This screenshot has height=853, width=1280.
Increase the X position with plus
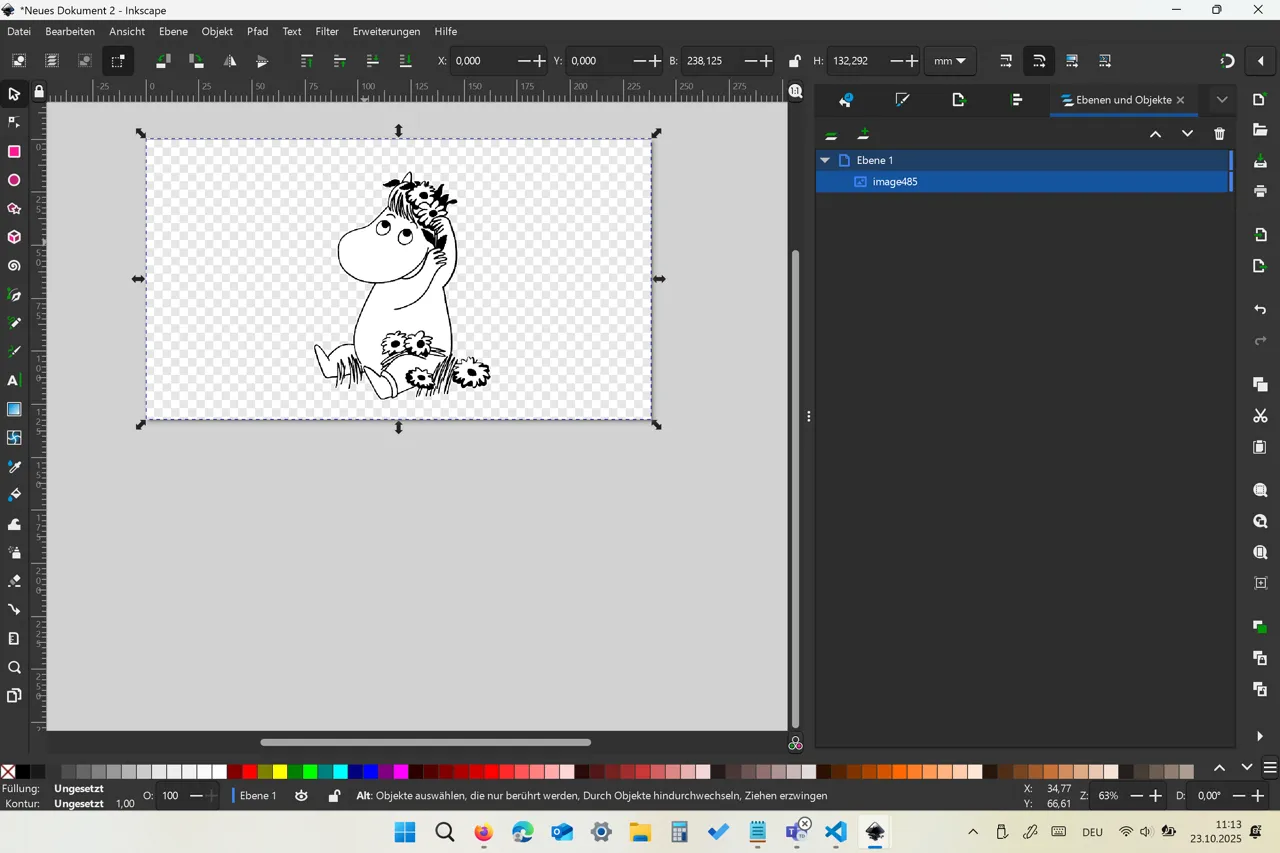click(x=540, y=61)
